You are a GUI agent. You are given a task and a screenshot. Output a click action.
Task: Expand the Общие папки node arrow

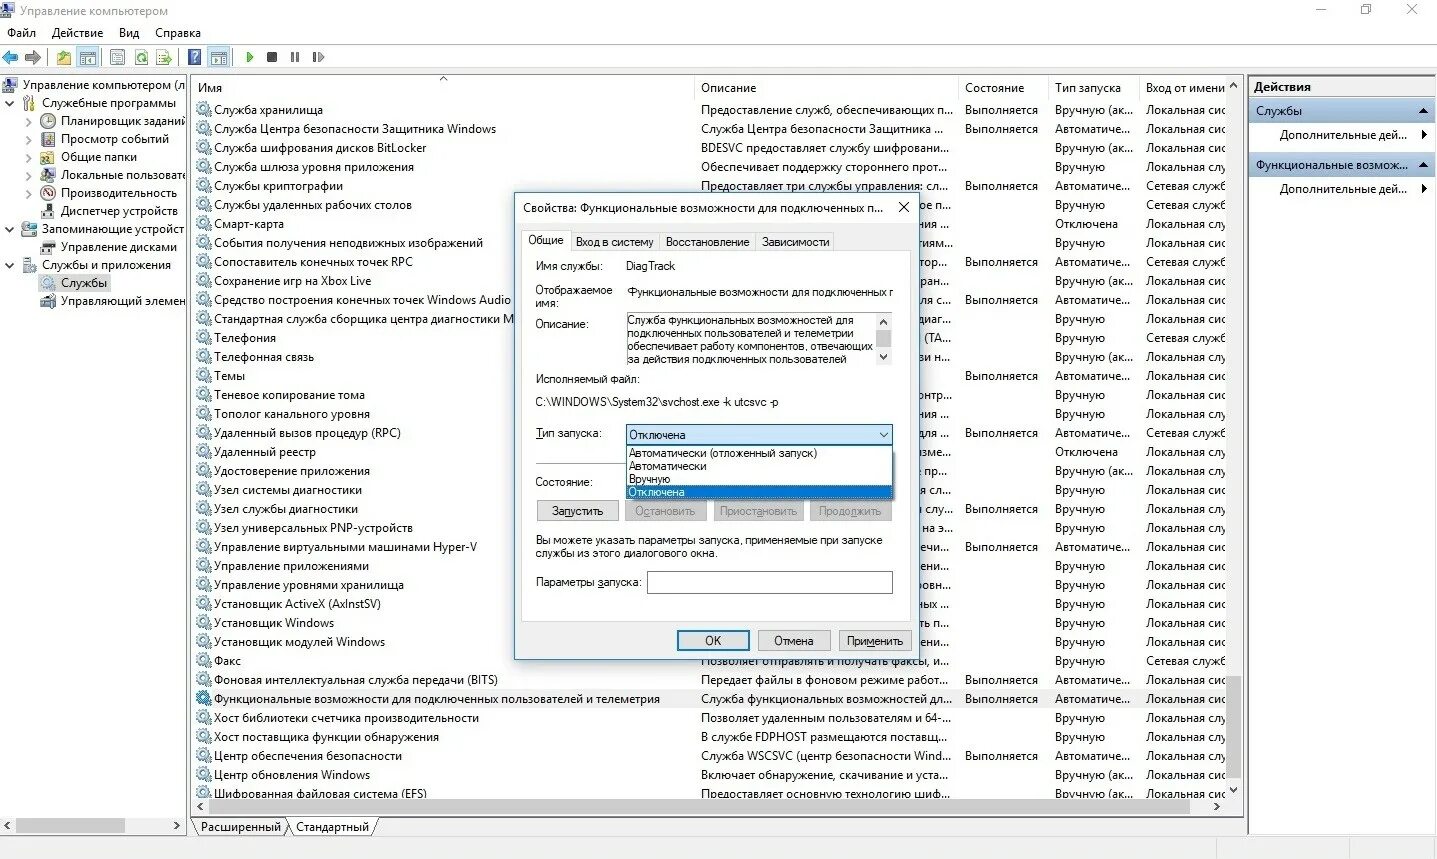pyautogui.click(x=29, y=157)
